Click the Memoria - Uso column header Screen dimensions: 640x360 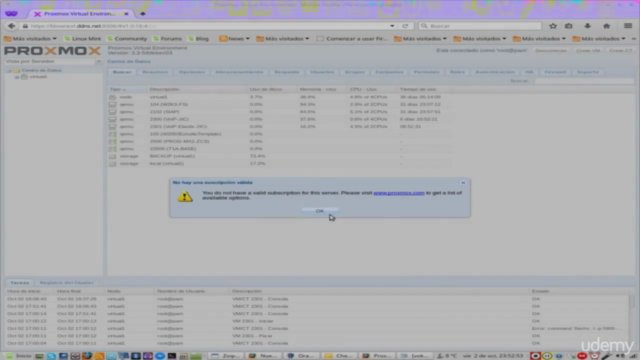(x=323, y=89)
